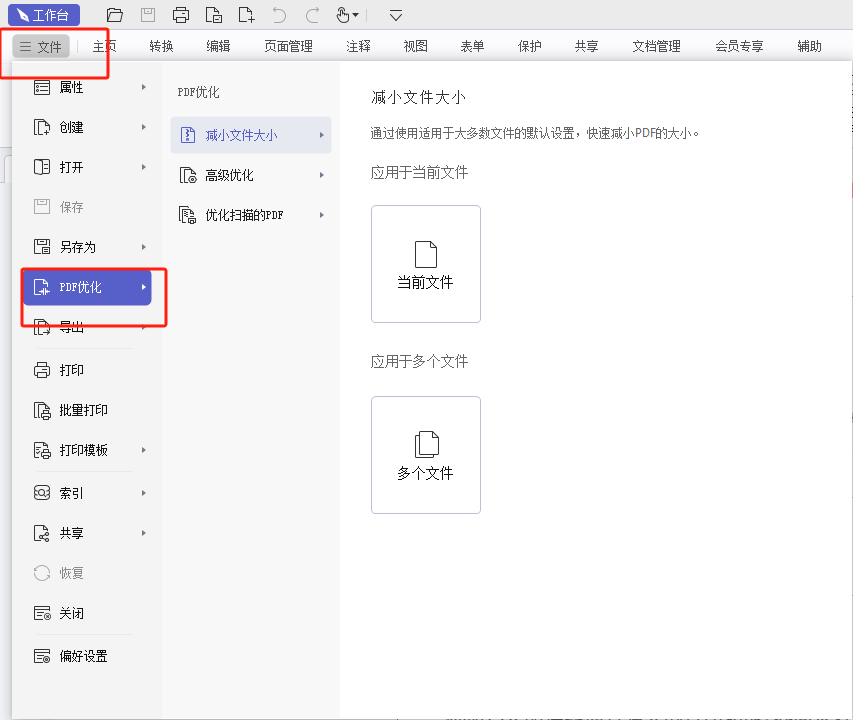Print the document via the printer toolbar icon
The image size is (853, 720).
click(181, 14)
